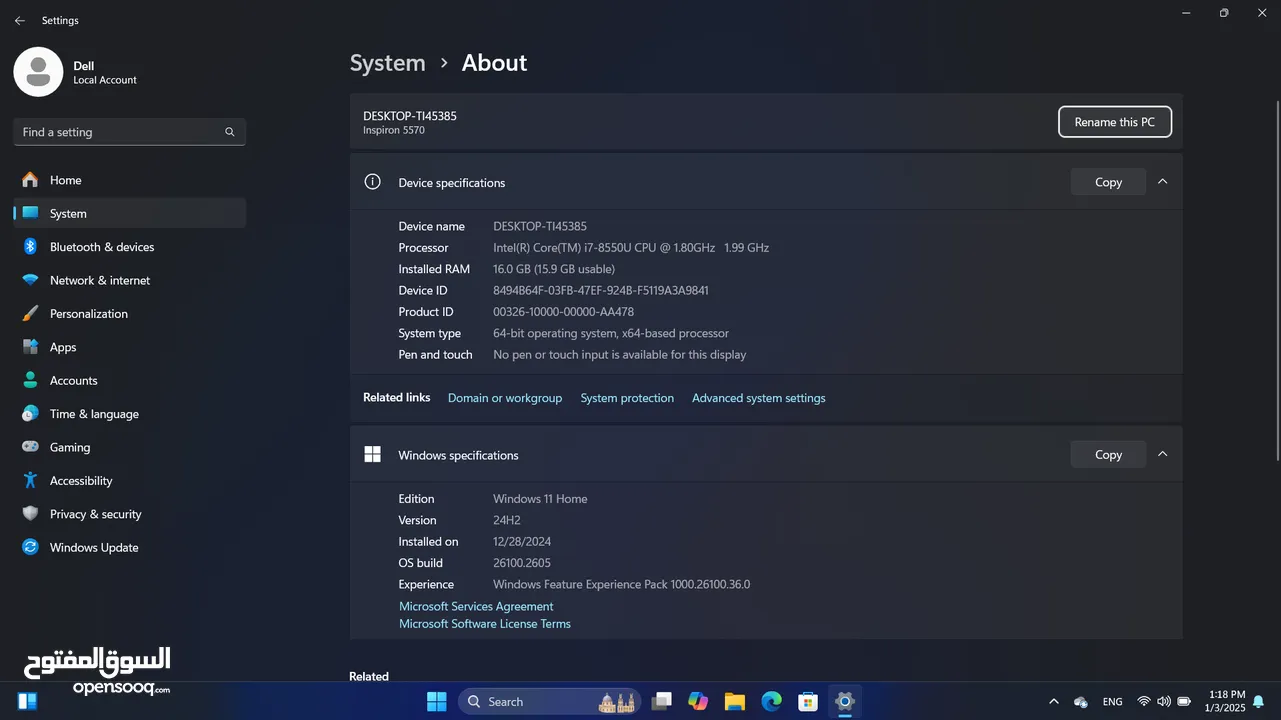Switch ENG input language indicator
1281x720 pixels.
click(1112, 702)
